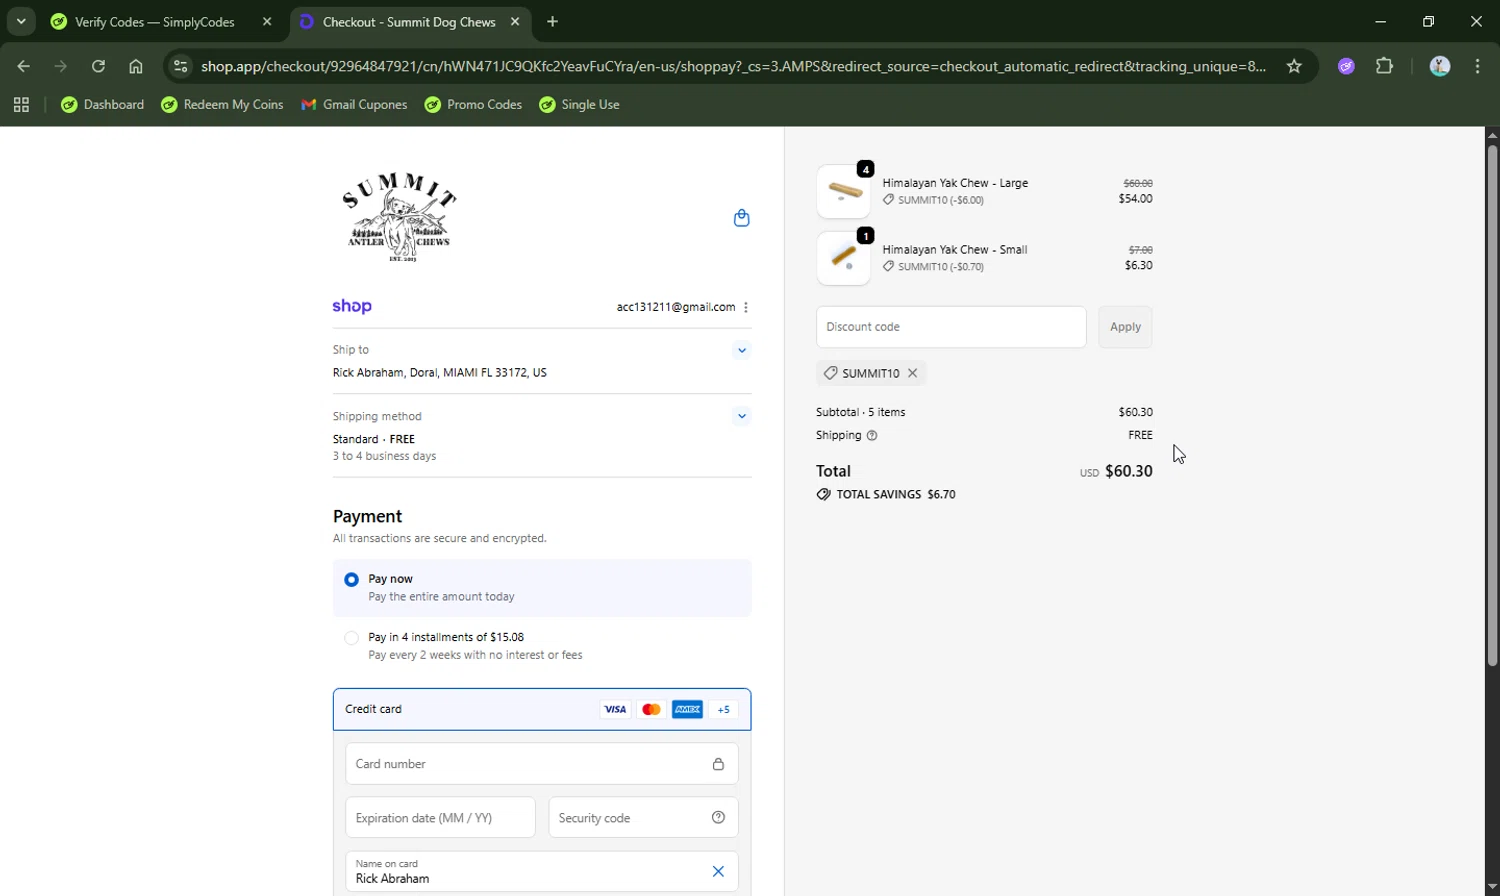Click the email acc131211@gmail.com

(x=676, y=307)
